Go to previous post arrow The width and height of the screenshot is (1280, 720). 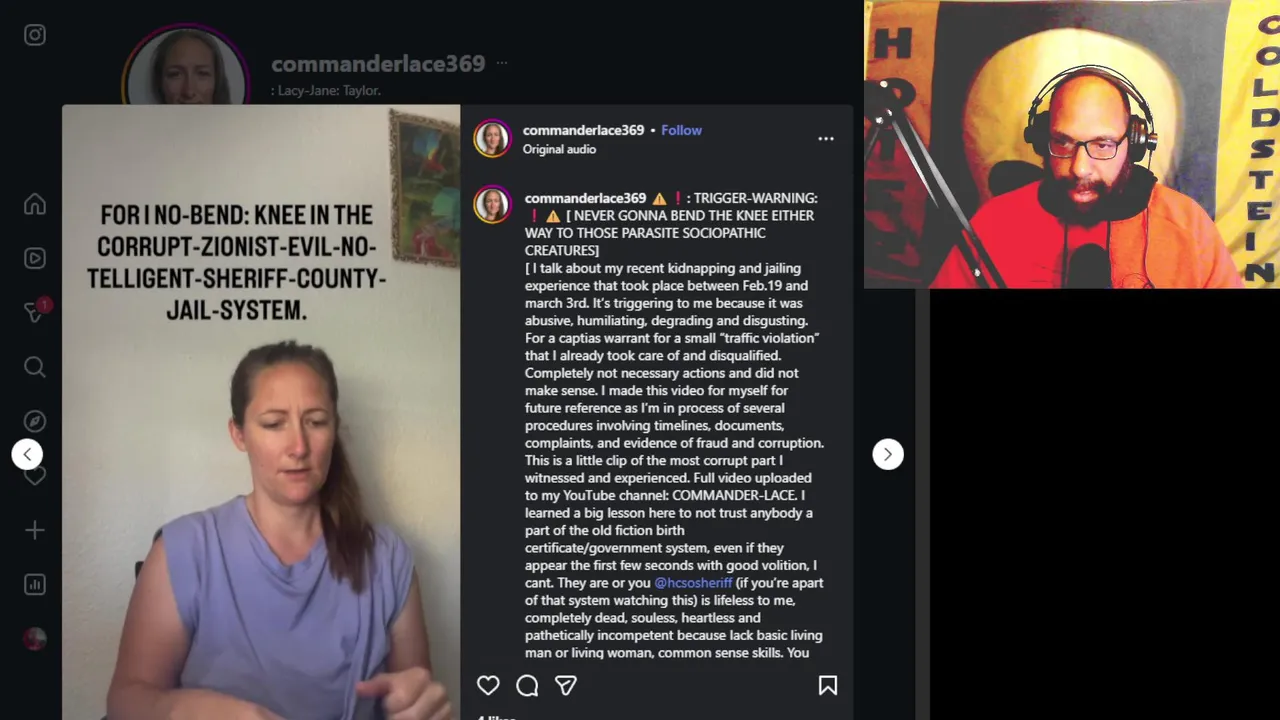(x=27, y=454)
